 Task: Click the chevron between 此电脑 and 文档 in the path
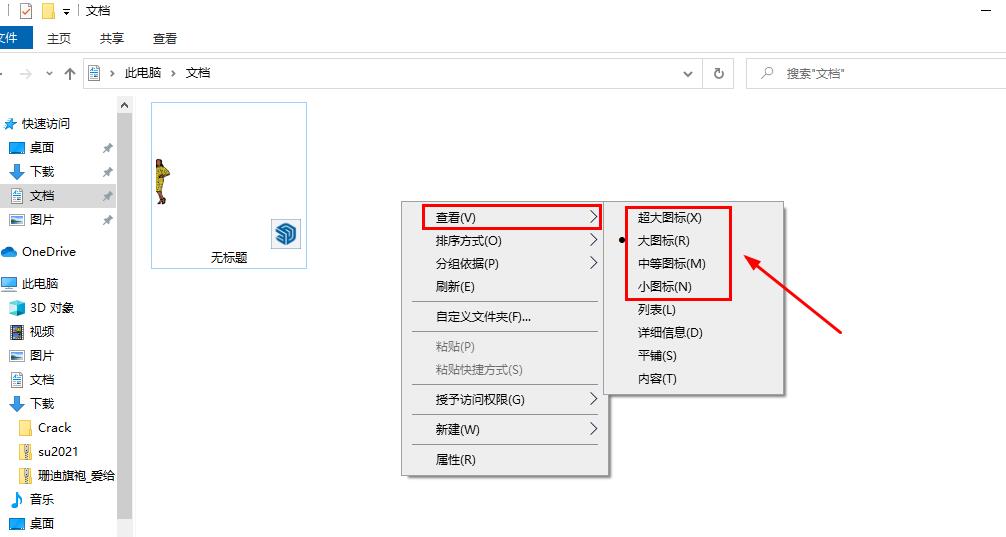coord(173,73)
